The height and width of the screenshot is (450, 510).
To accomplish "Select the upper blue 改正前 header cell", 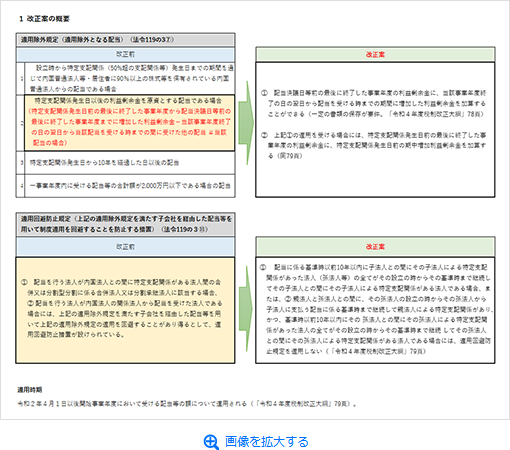I will [x=126, y=55].
